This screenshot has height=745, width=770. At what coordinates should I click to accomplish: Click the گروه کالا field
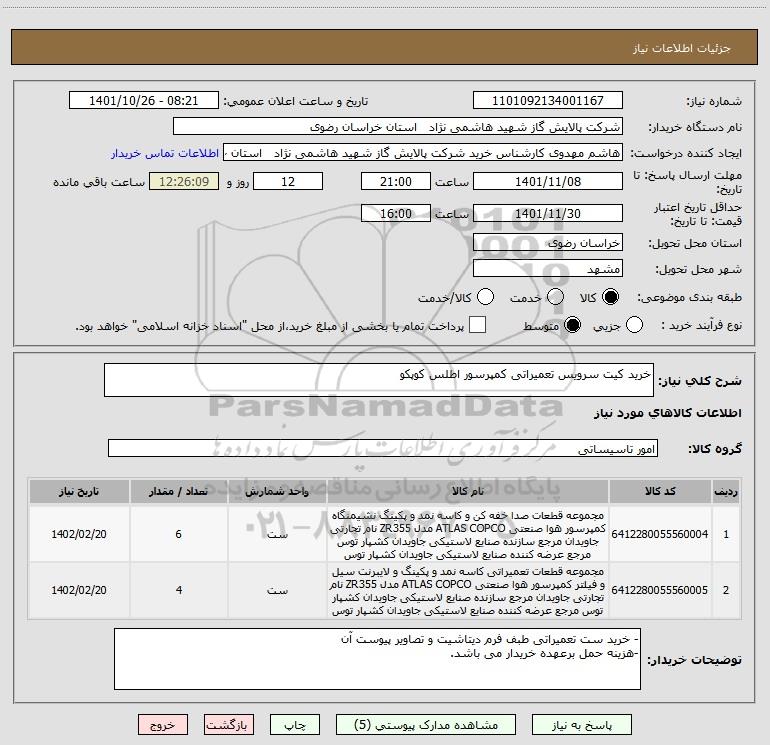click(383, 449)
